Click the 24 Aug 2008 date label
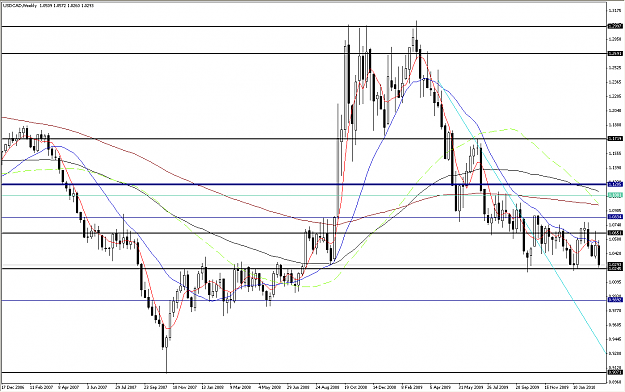 click(328, 387)
